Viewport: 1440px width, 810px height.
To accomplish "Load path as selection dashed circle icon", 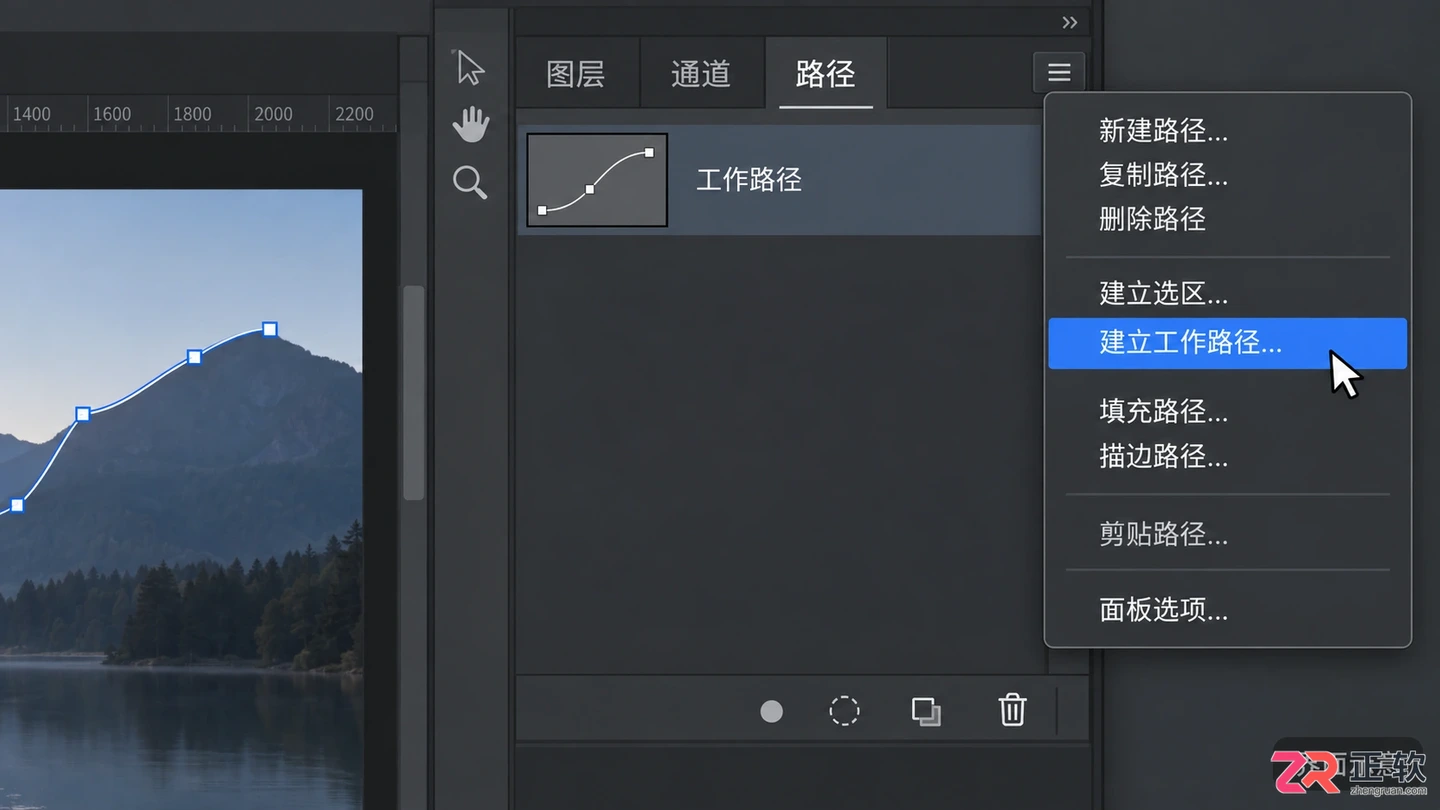I will click(x=844, y=711).
